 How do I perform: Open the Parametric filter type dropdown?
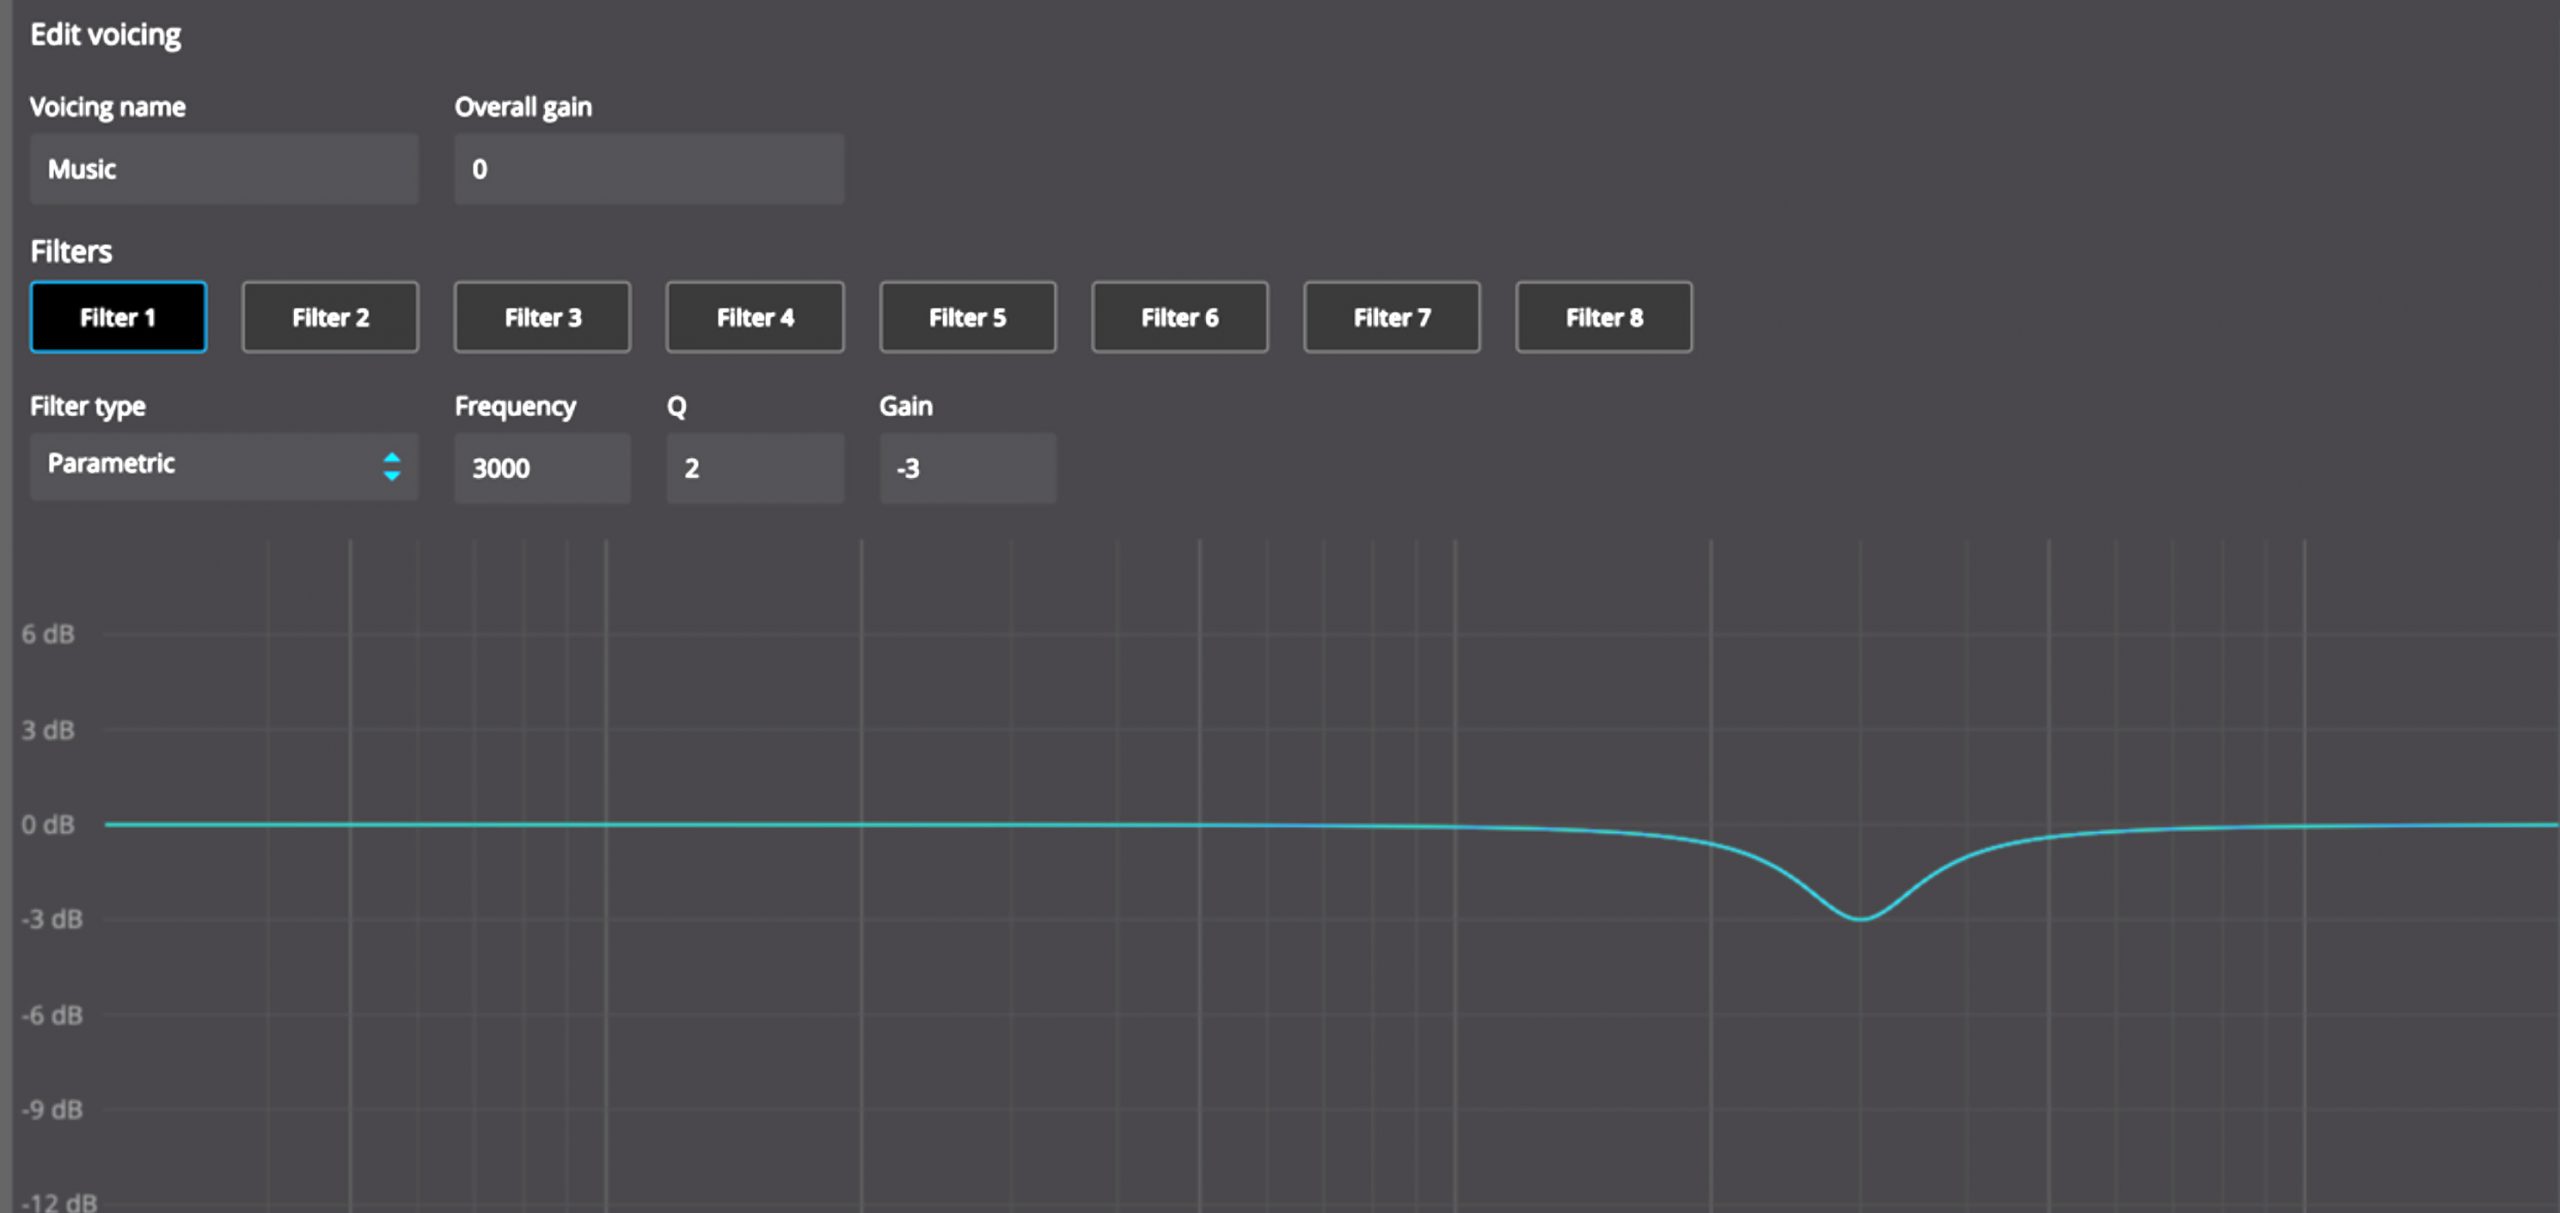point(224,466)
